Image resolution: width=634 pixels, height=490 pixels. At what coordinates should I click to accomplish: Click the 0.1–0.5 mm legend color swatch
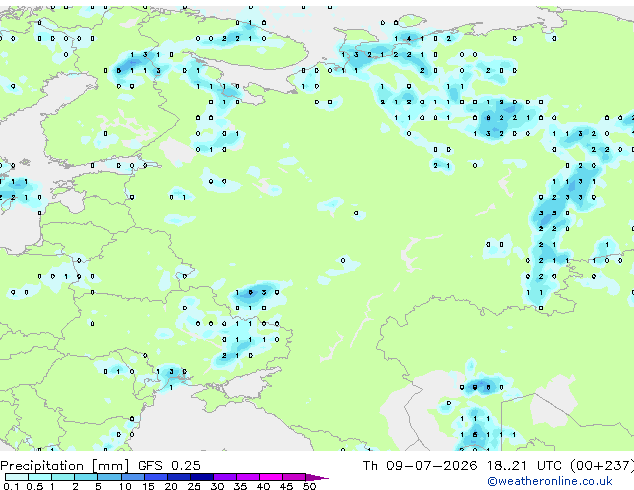click(17, 477)
